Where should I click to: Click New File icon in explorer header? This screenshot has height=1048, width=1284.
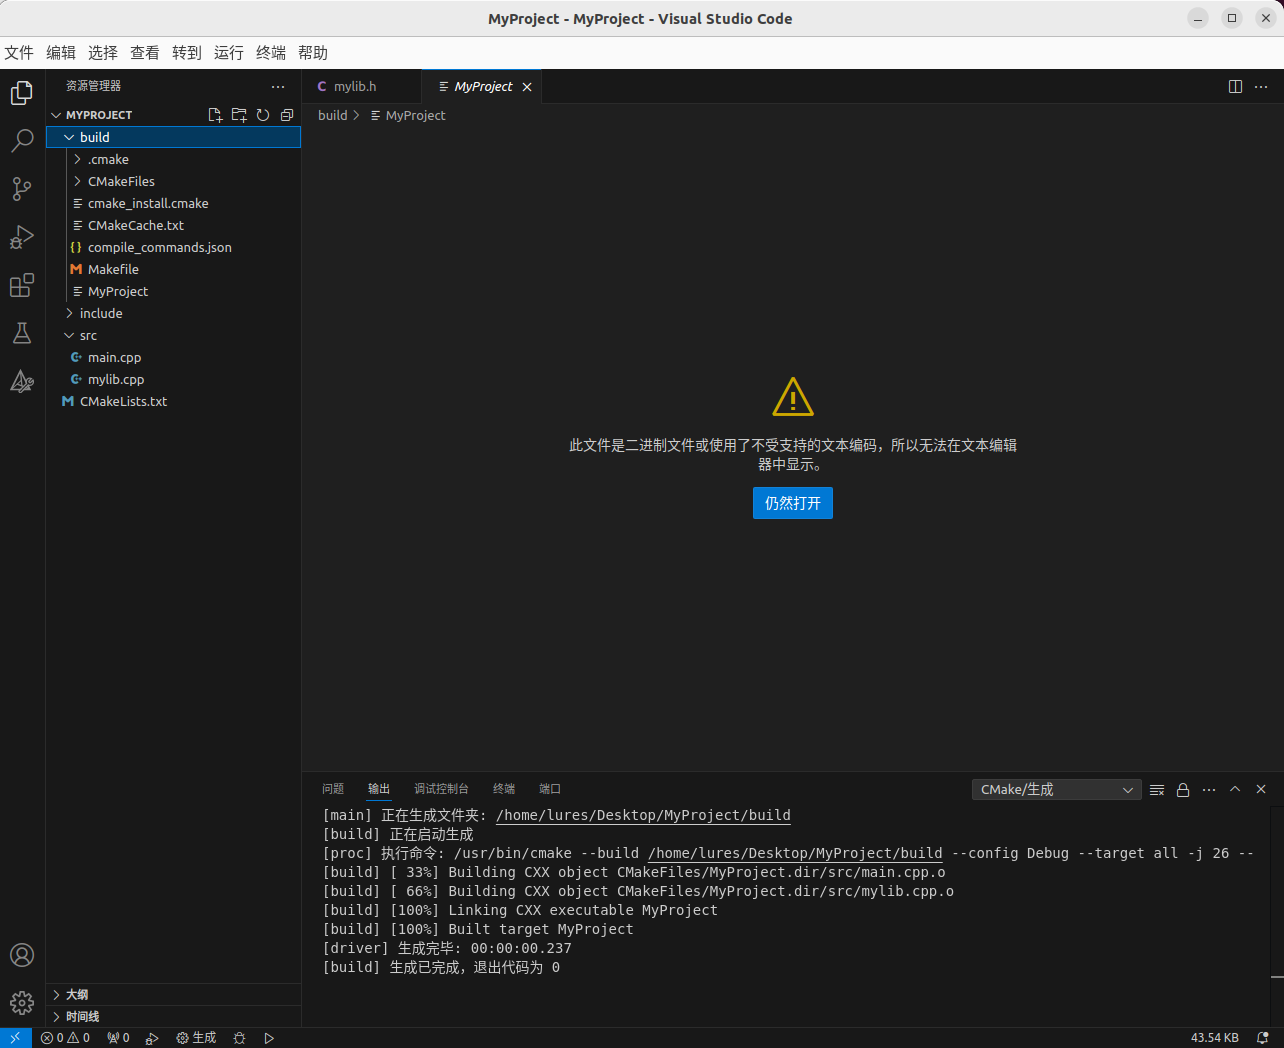(215, 115)
